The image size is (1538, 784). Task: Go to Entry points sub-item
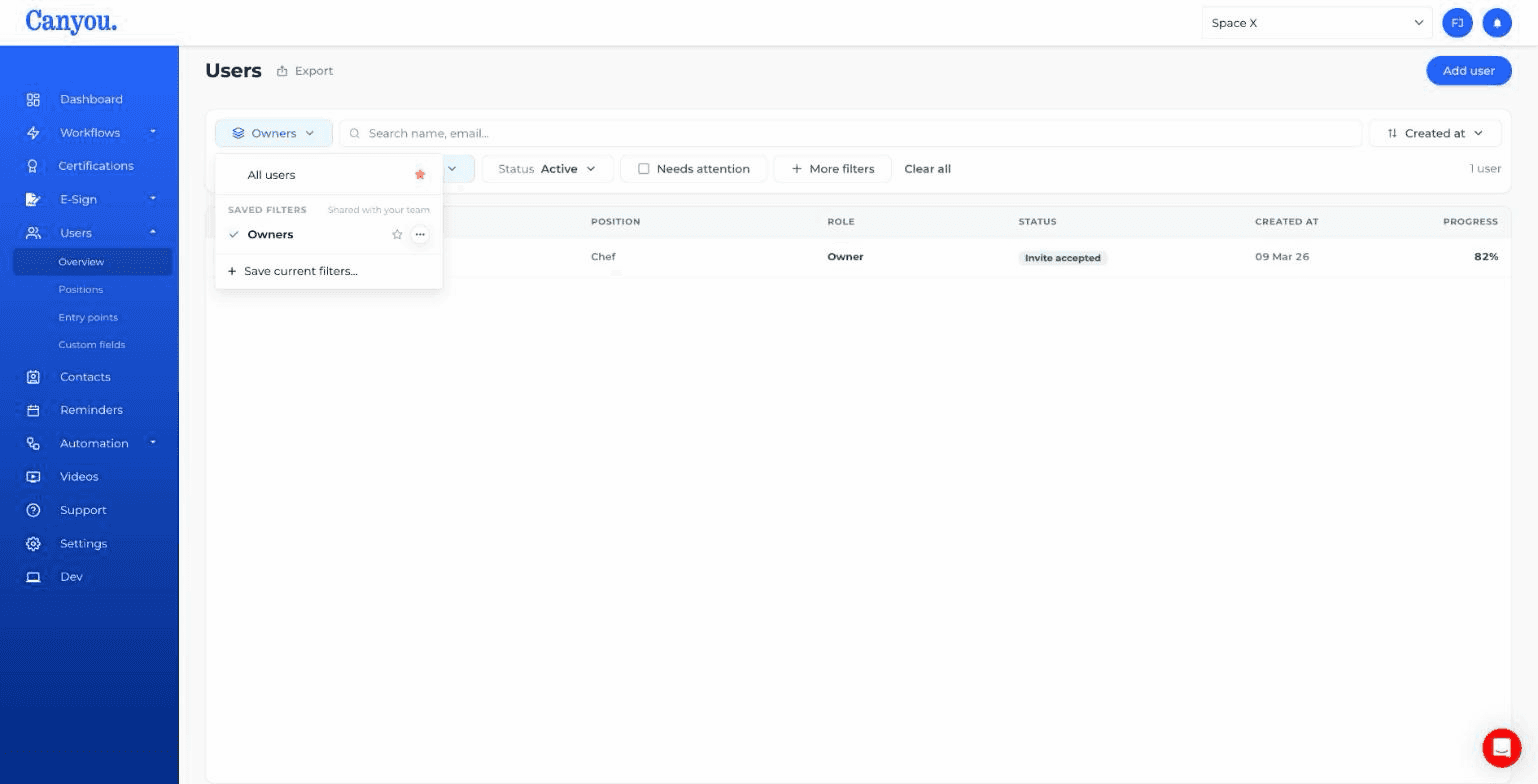click(88, 317)
